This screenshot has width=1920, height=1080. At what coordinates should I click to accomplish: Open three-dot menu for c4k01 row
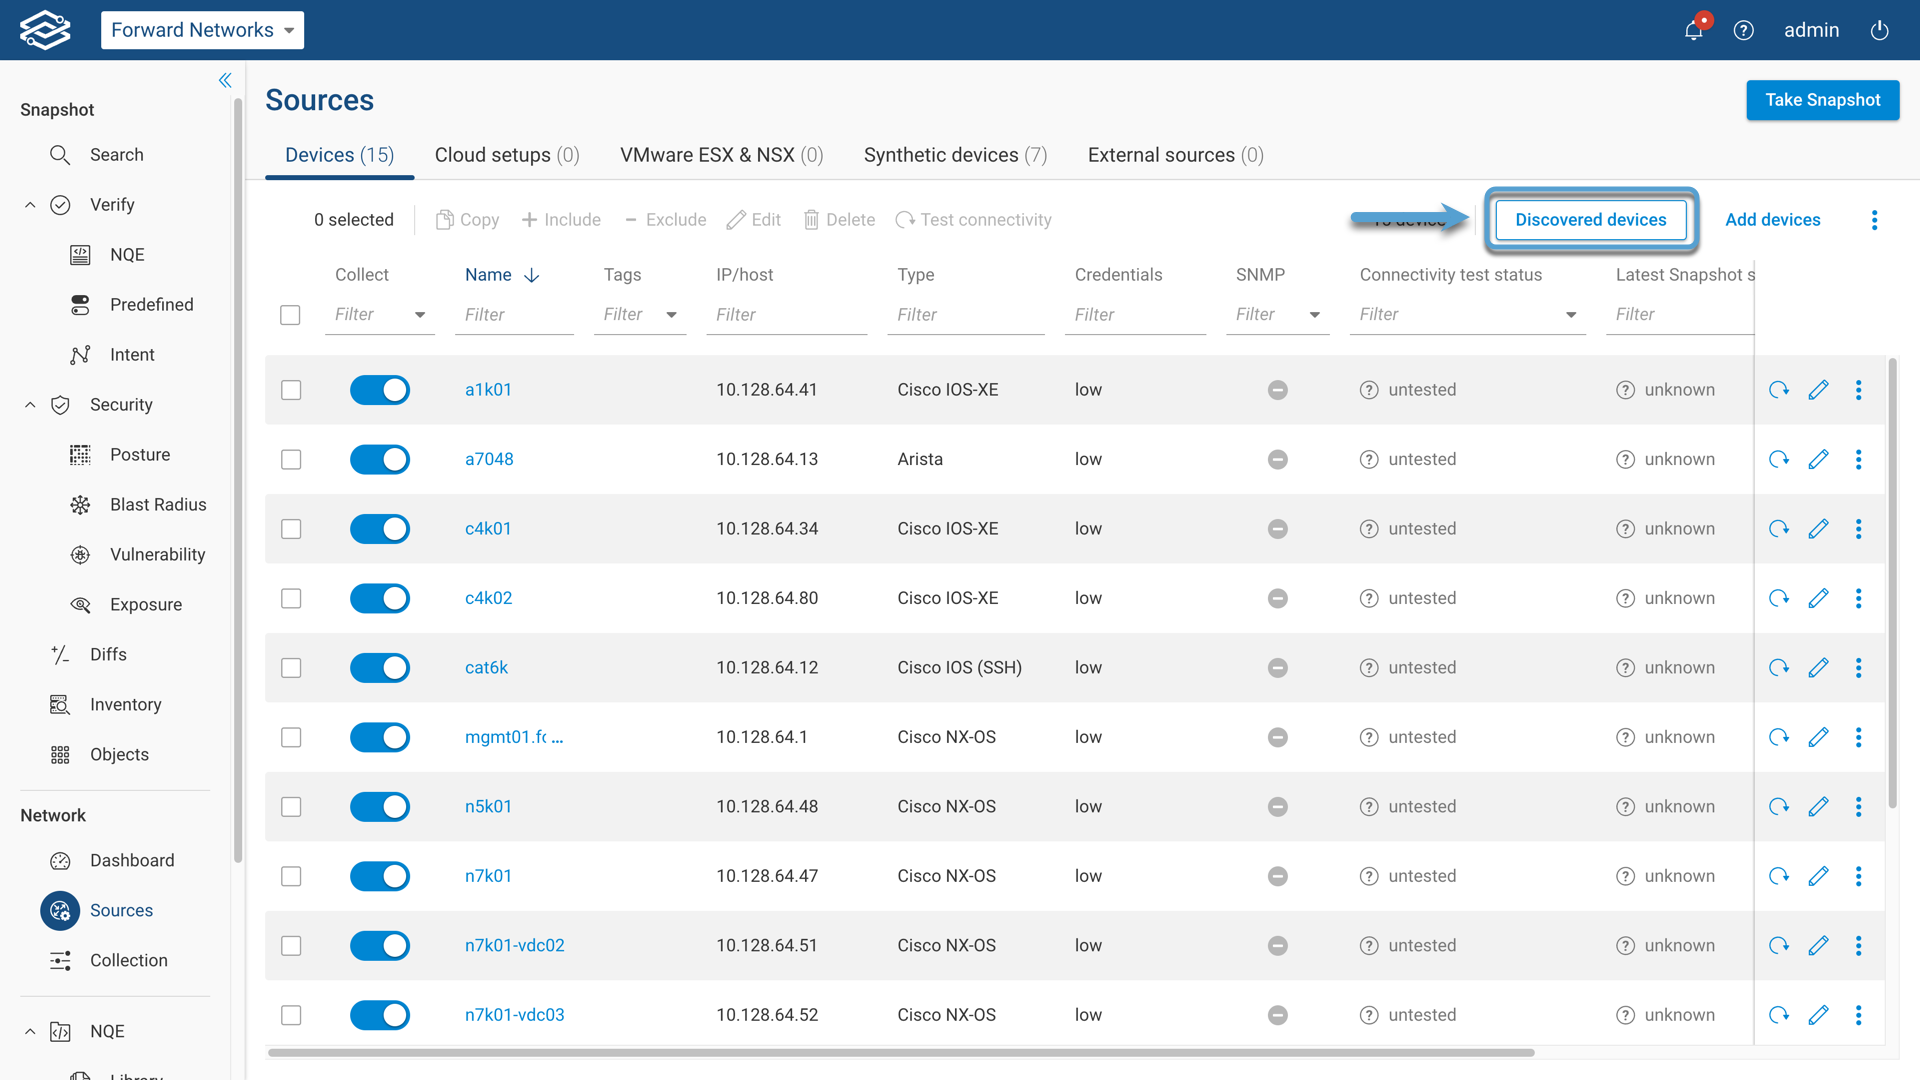tap(1859, 529)
